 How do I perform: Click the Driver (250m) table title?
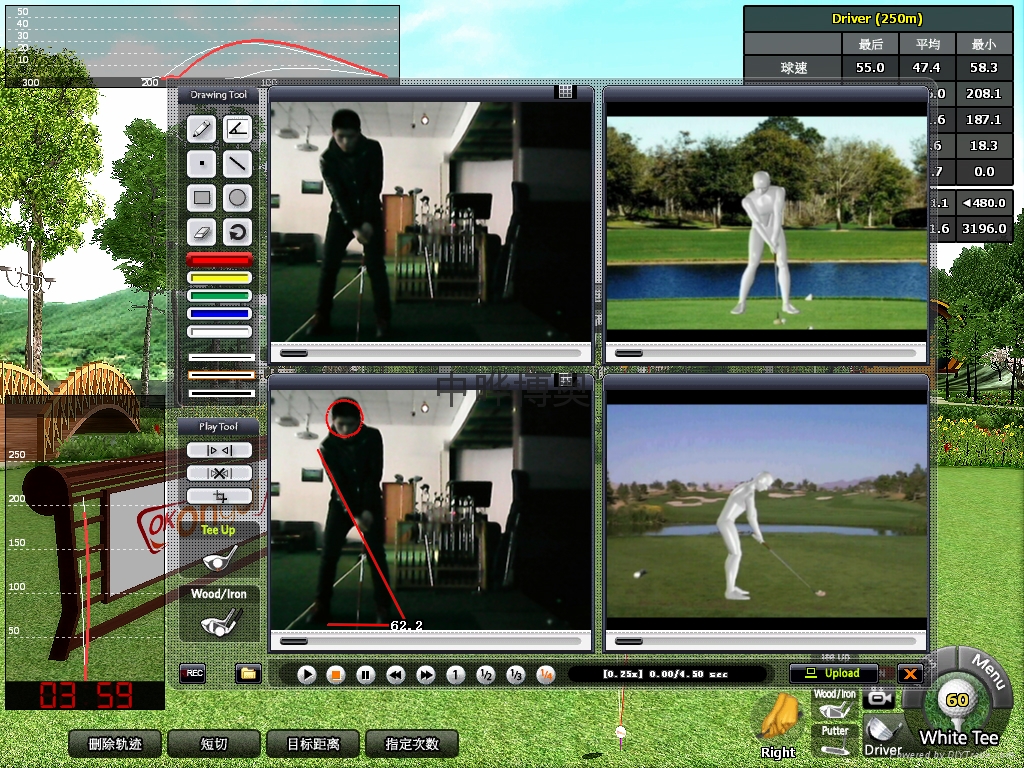[877, 19]
